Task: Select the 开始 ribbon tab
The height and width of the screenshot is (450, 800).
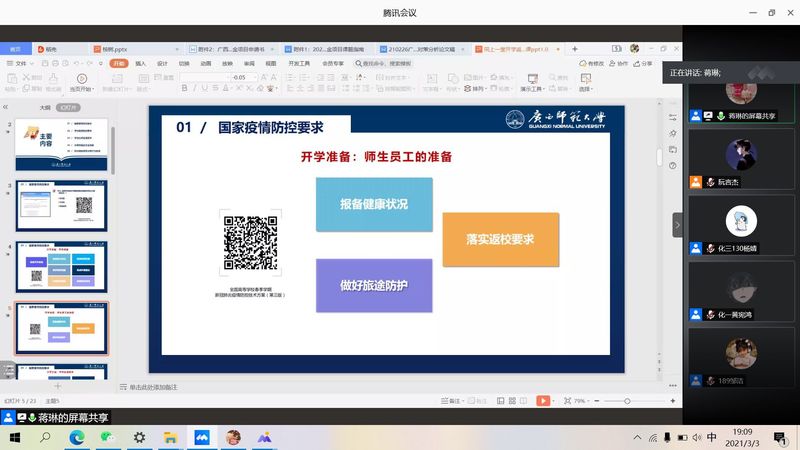Action: click(x=119, y=63)
